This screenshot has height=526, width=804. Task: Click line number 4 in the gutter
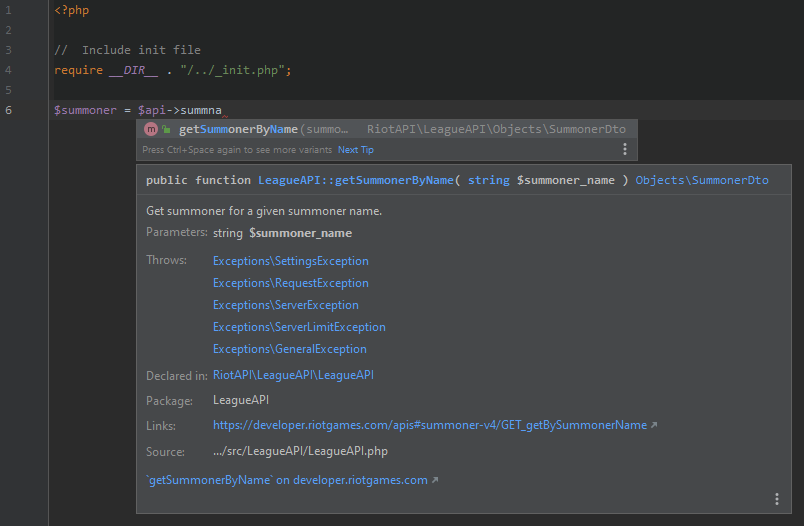pyautogui.click(x=8, y=70)
